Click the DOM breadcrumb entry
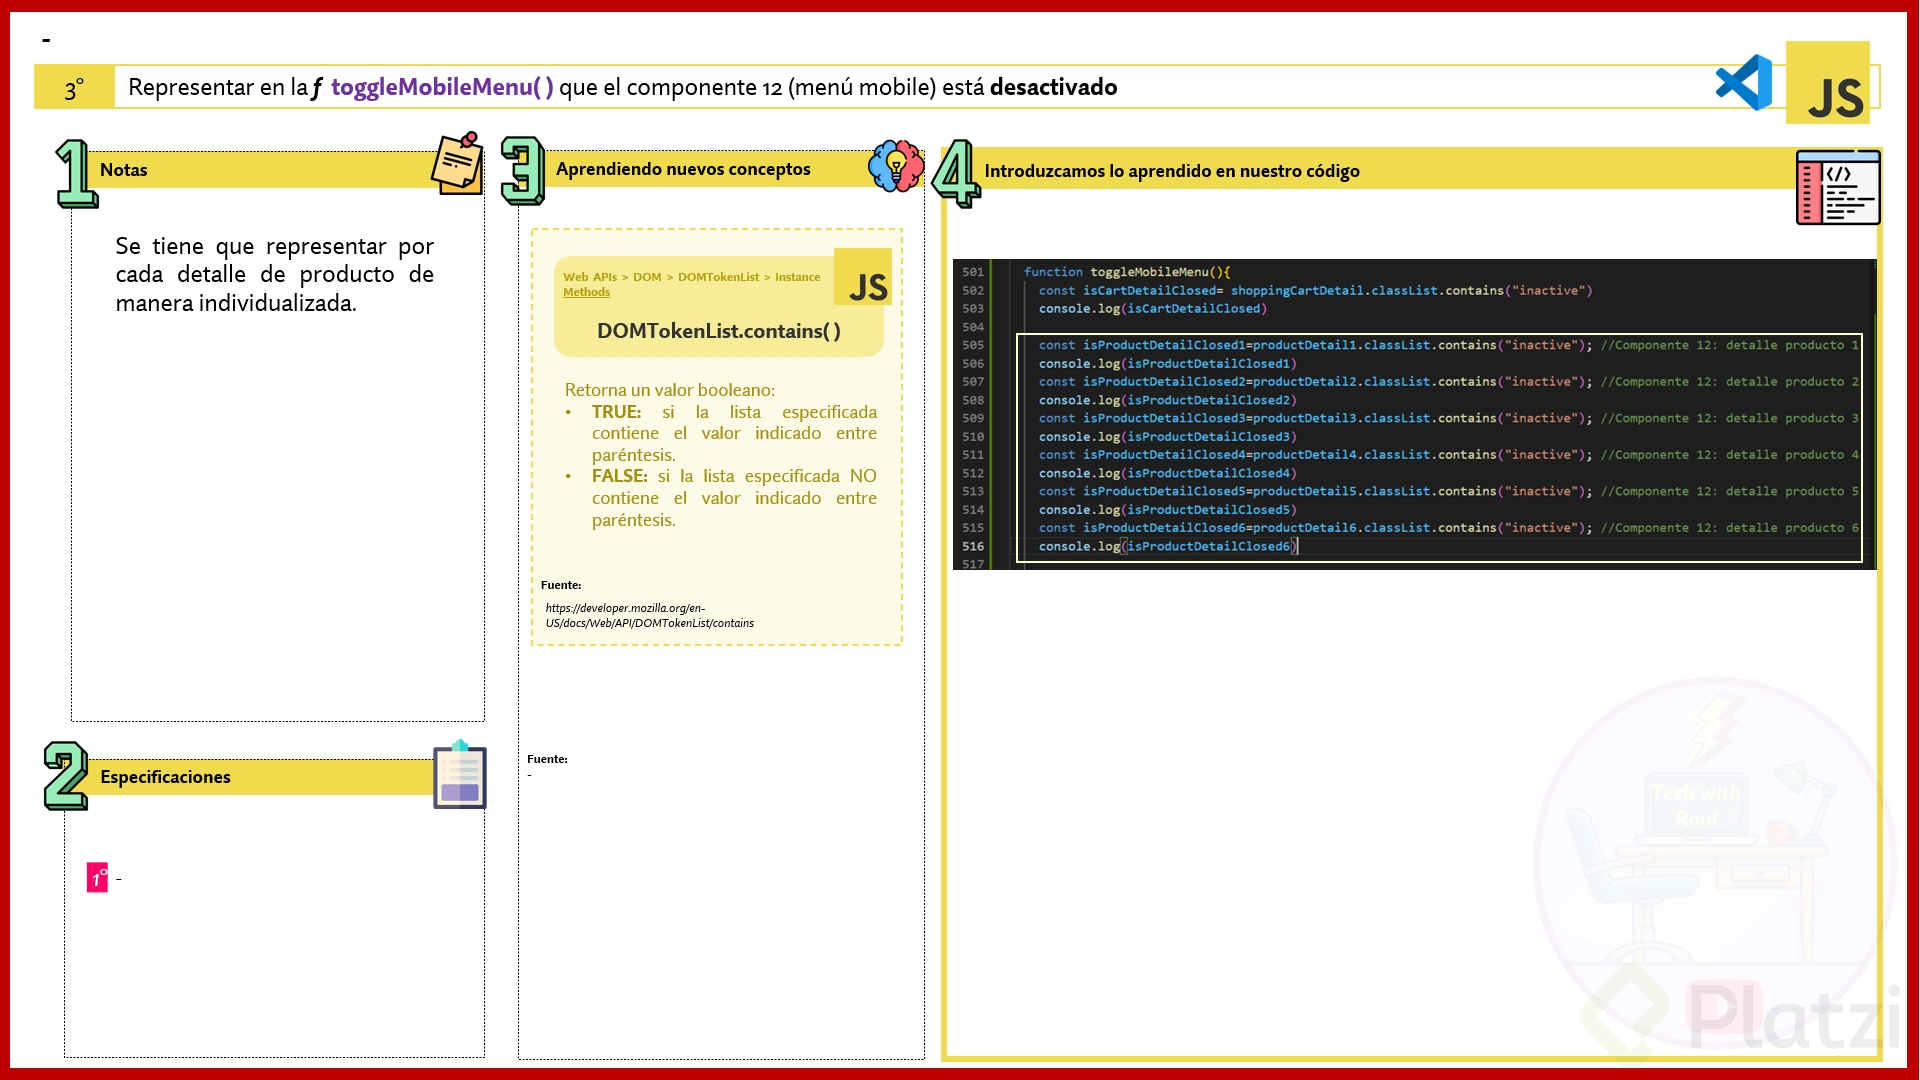The width and height of the screenshot is (1920, 1080). pos(647,277)
